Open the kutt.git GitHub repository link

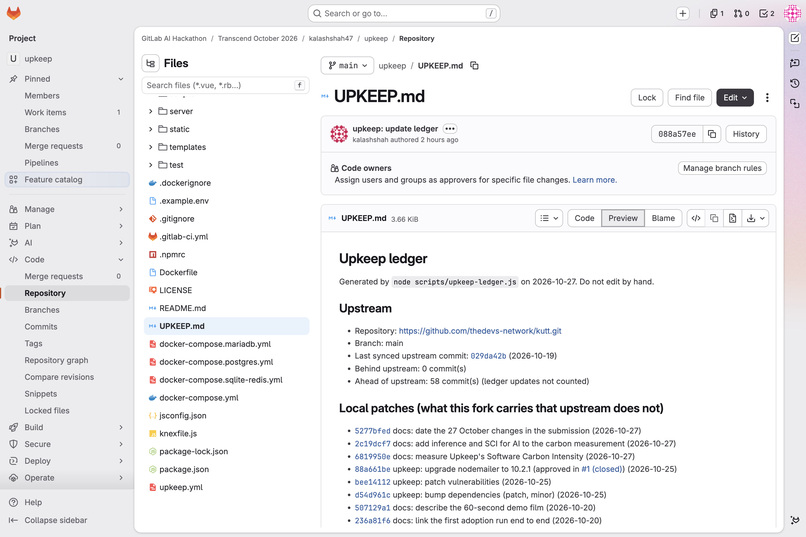[480, 331]
